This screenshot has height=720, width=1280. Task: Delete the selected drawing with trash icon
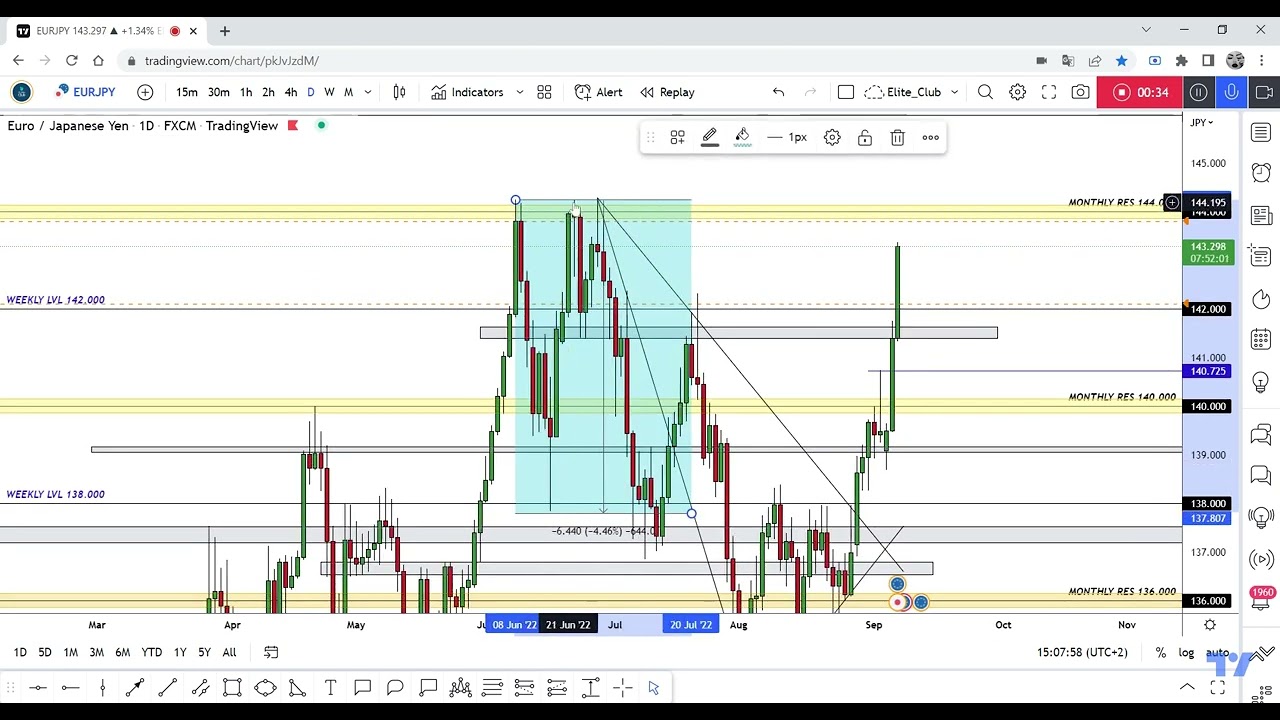pos(897,137)
